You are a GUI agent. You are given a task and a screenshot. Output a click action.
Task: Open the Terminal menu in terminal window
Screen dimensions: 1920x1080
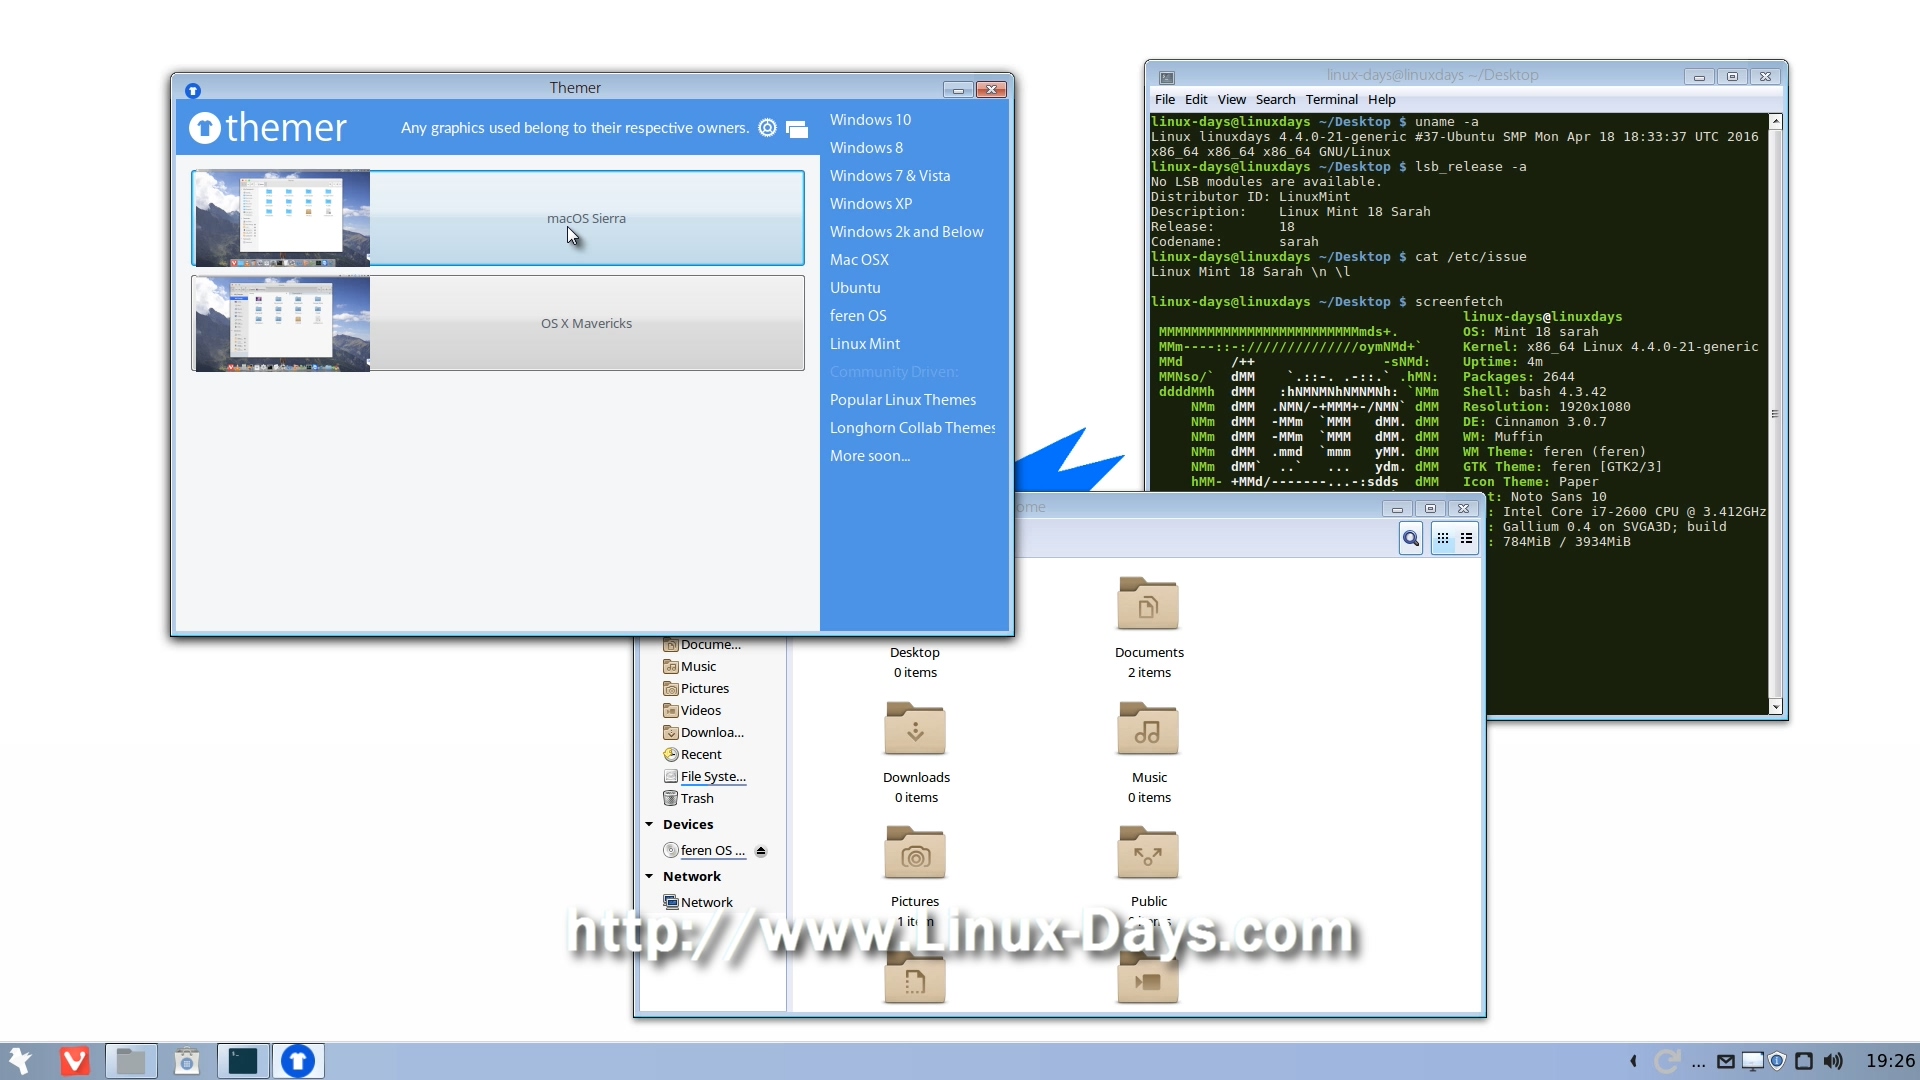pyautogui.click(x=1331, y=99)
